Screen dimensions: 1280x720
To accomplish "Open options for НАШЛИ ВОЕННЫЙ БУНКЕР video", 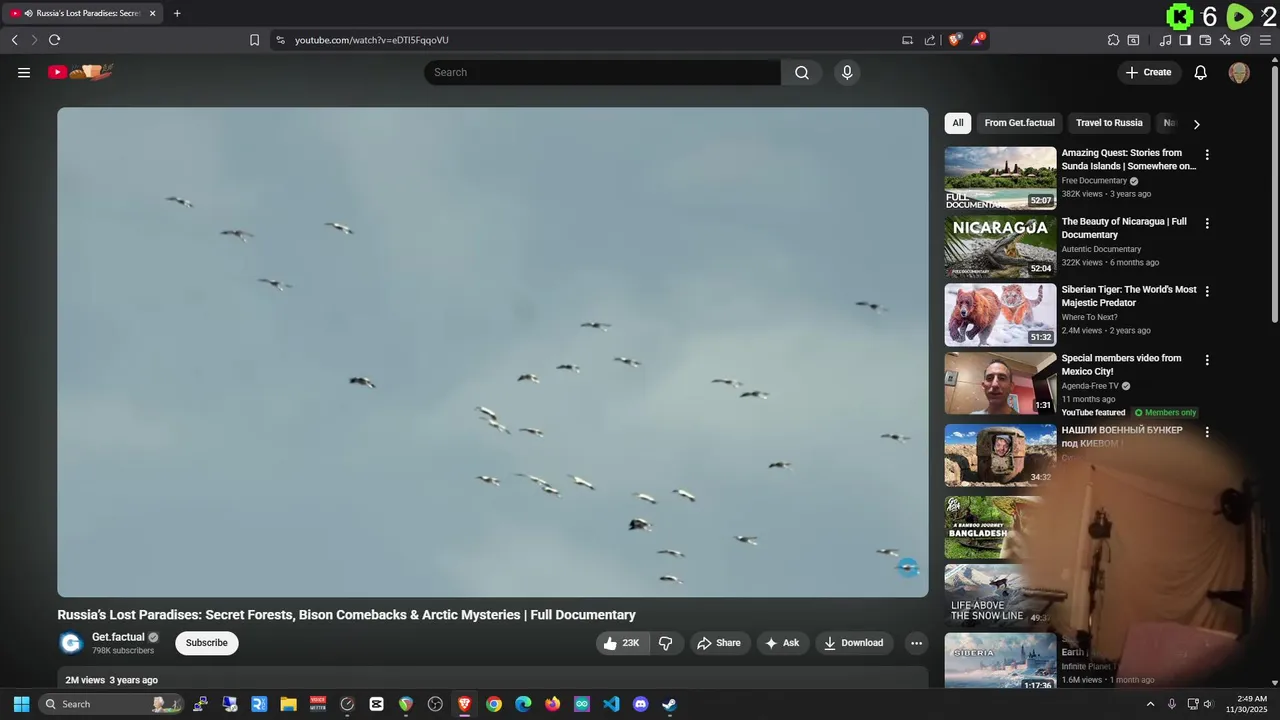I will [x=1207, y=432].
